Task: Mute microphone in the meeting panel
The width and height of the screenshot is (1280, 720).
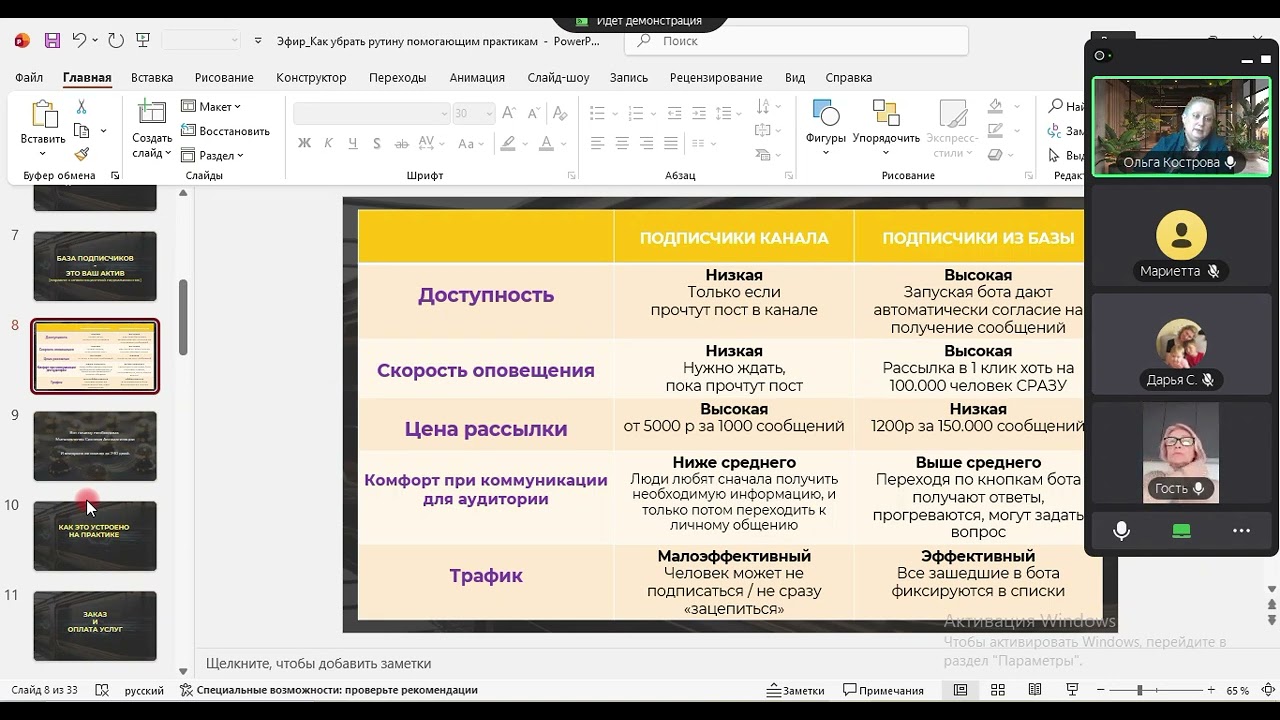Action: click(1121, 531)
